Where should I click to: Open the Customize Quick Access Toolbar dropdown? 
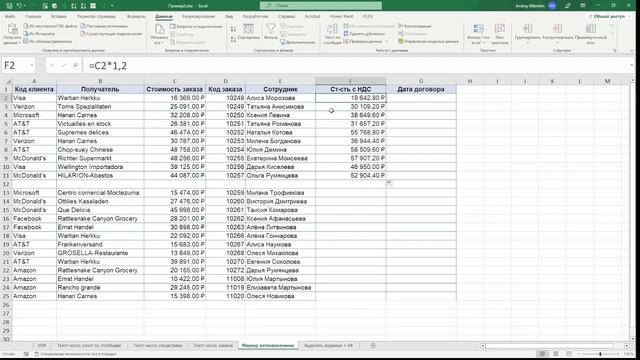click(x=112, y=6)
